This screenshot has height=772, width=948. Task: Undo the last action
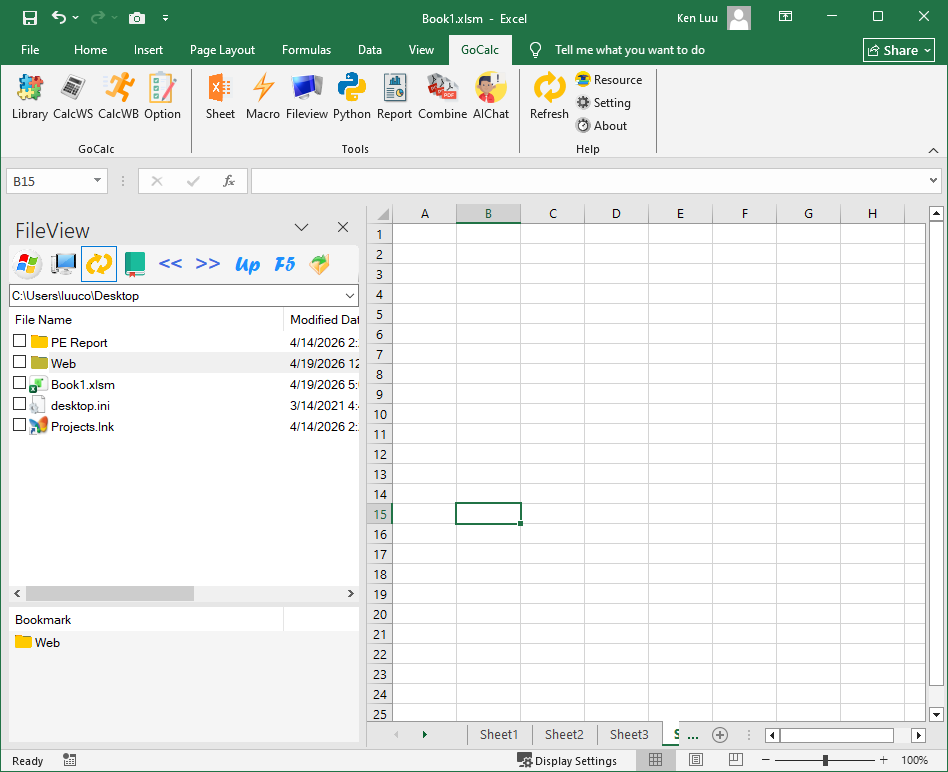coord(59,18)
